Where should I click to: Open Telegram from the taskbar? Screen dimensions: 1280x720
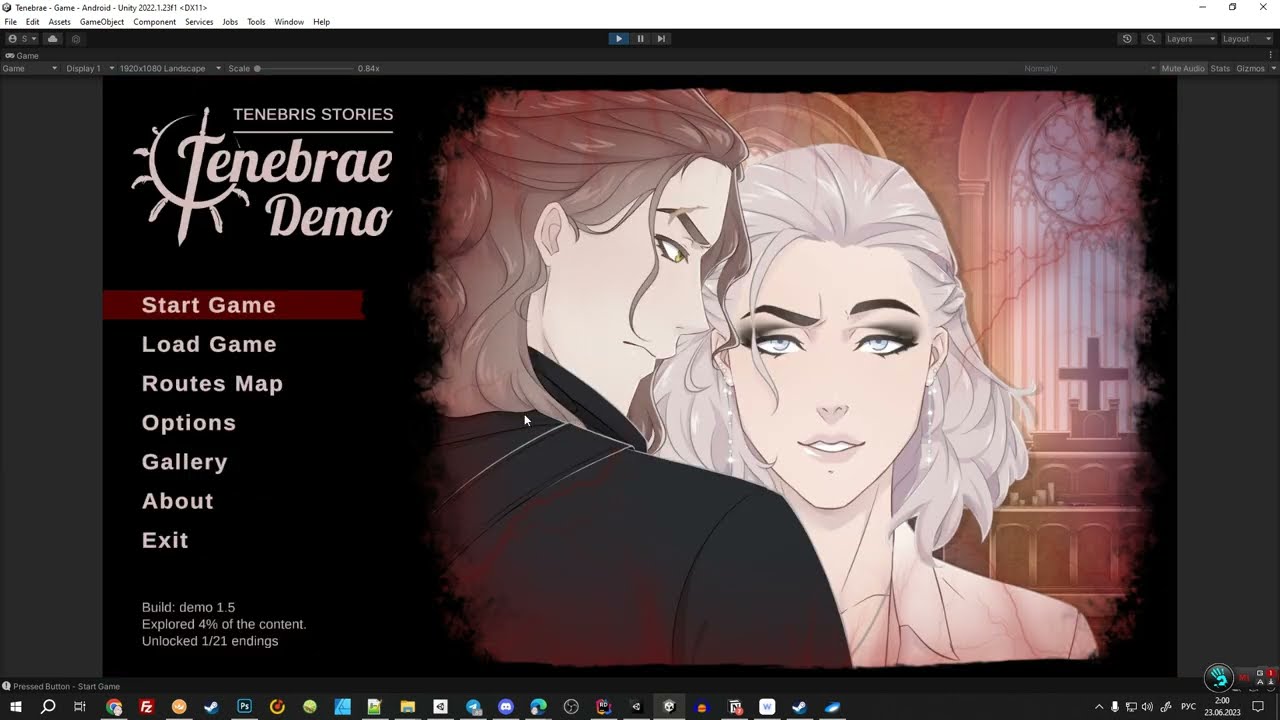click(473, 707)
